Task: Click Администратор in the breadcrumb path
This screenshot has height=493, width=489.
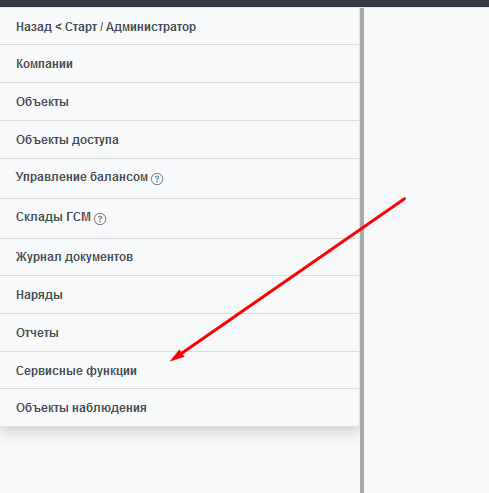Action: (151, 27)
